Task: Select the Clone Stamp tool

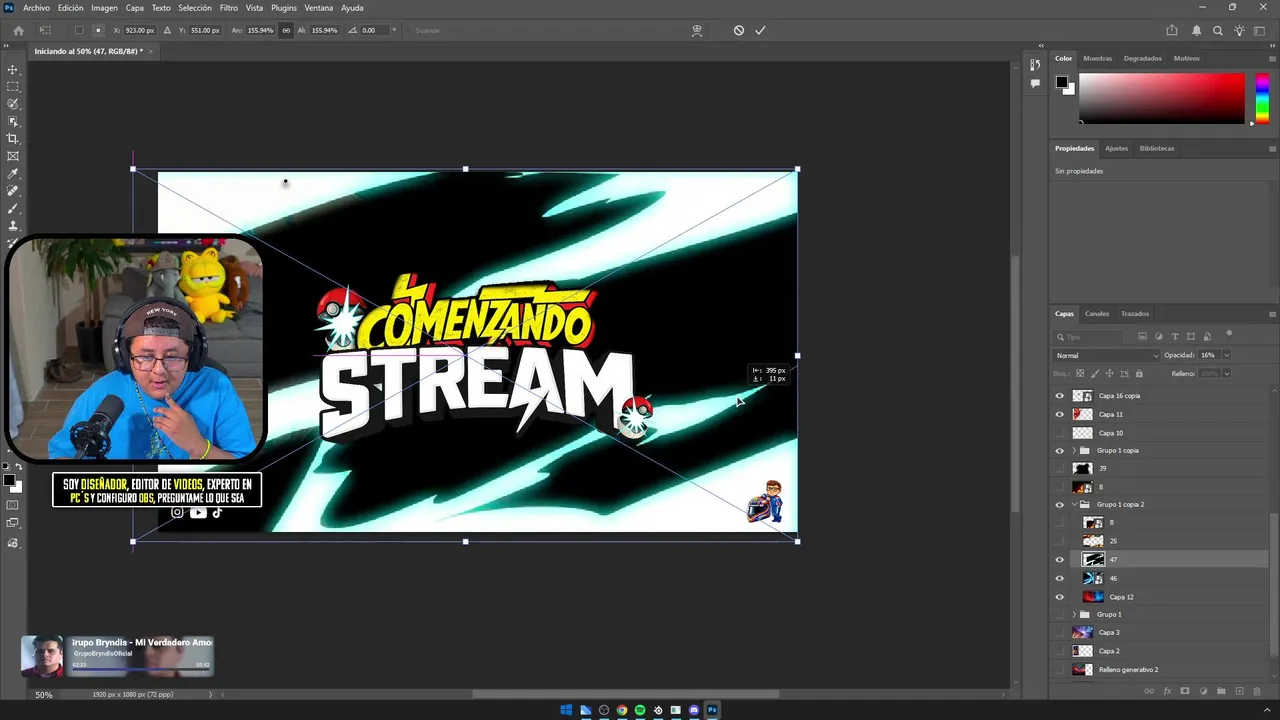Action: tap(13, 225)
